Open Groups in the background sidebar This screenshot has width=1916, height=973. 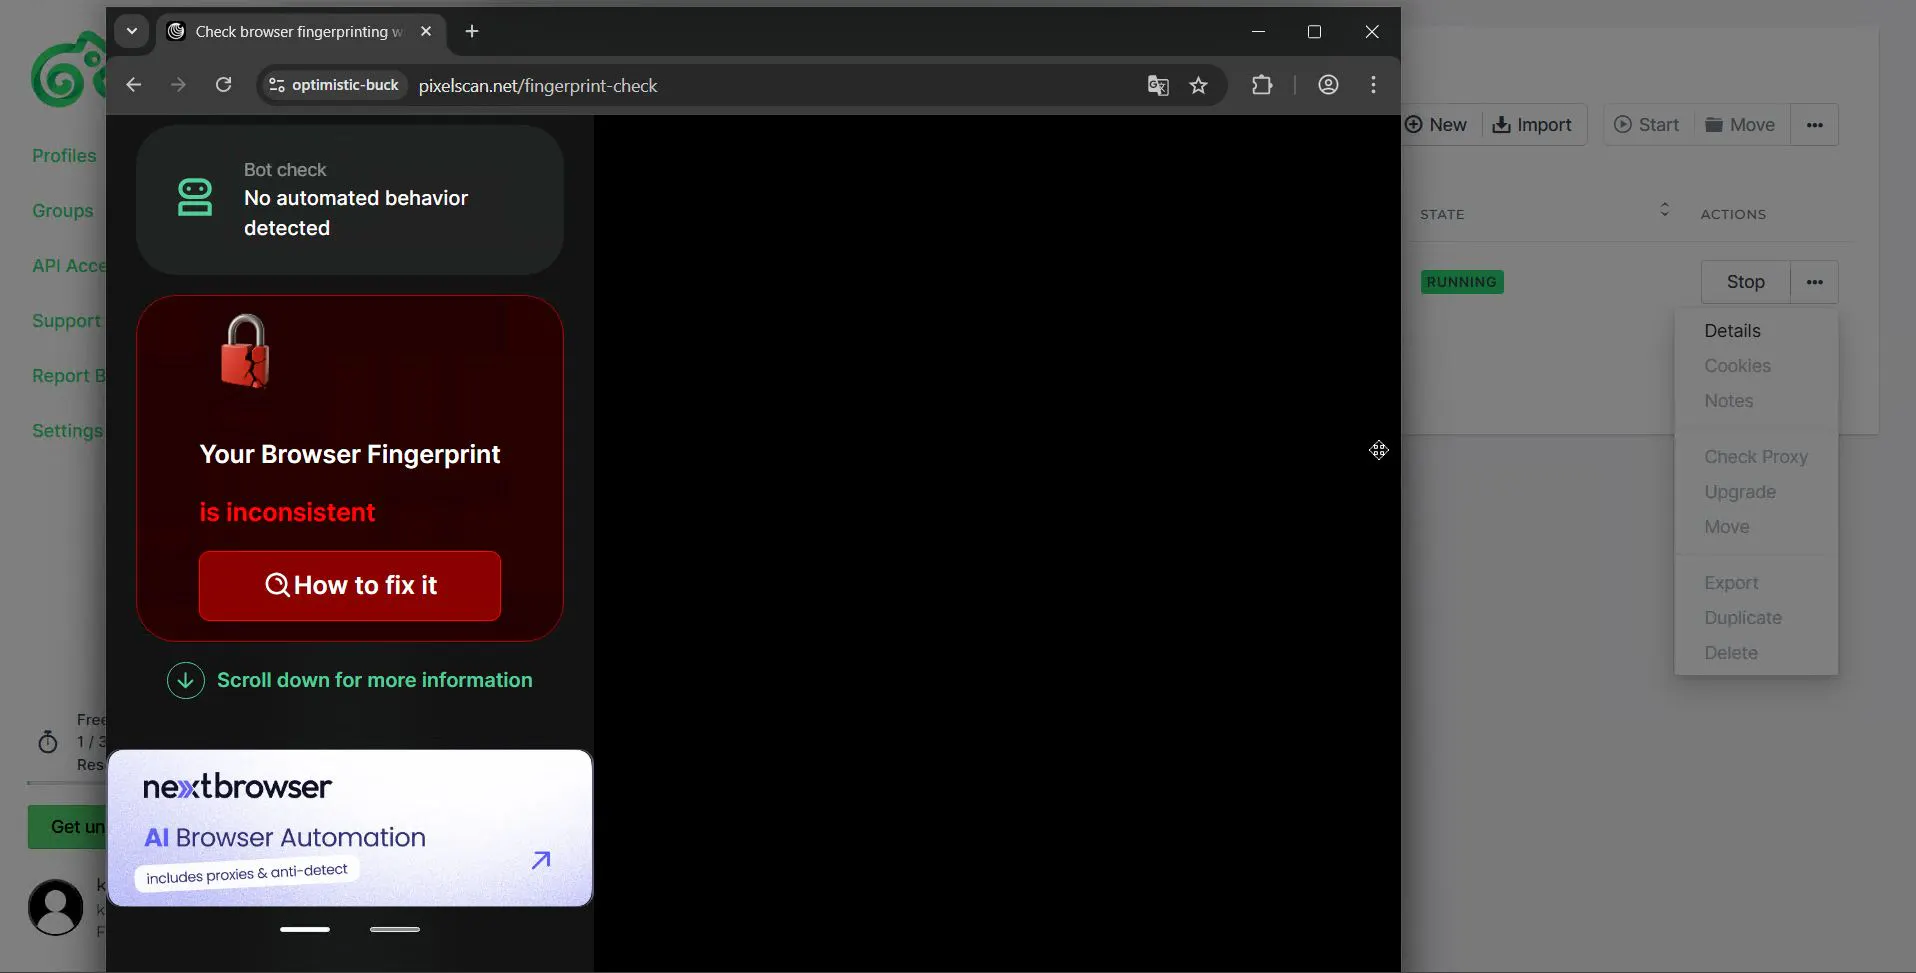62,211
